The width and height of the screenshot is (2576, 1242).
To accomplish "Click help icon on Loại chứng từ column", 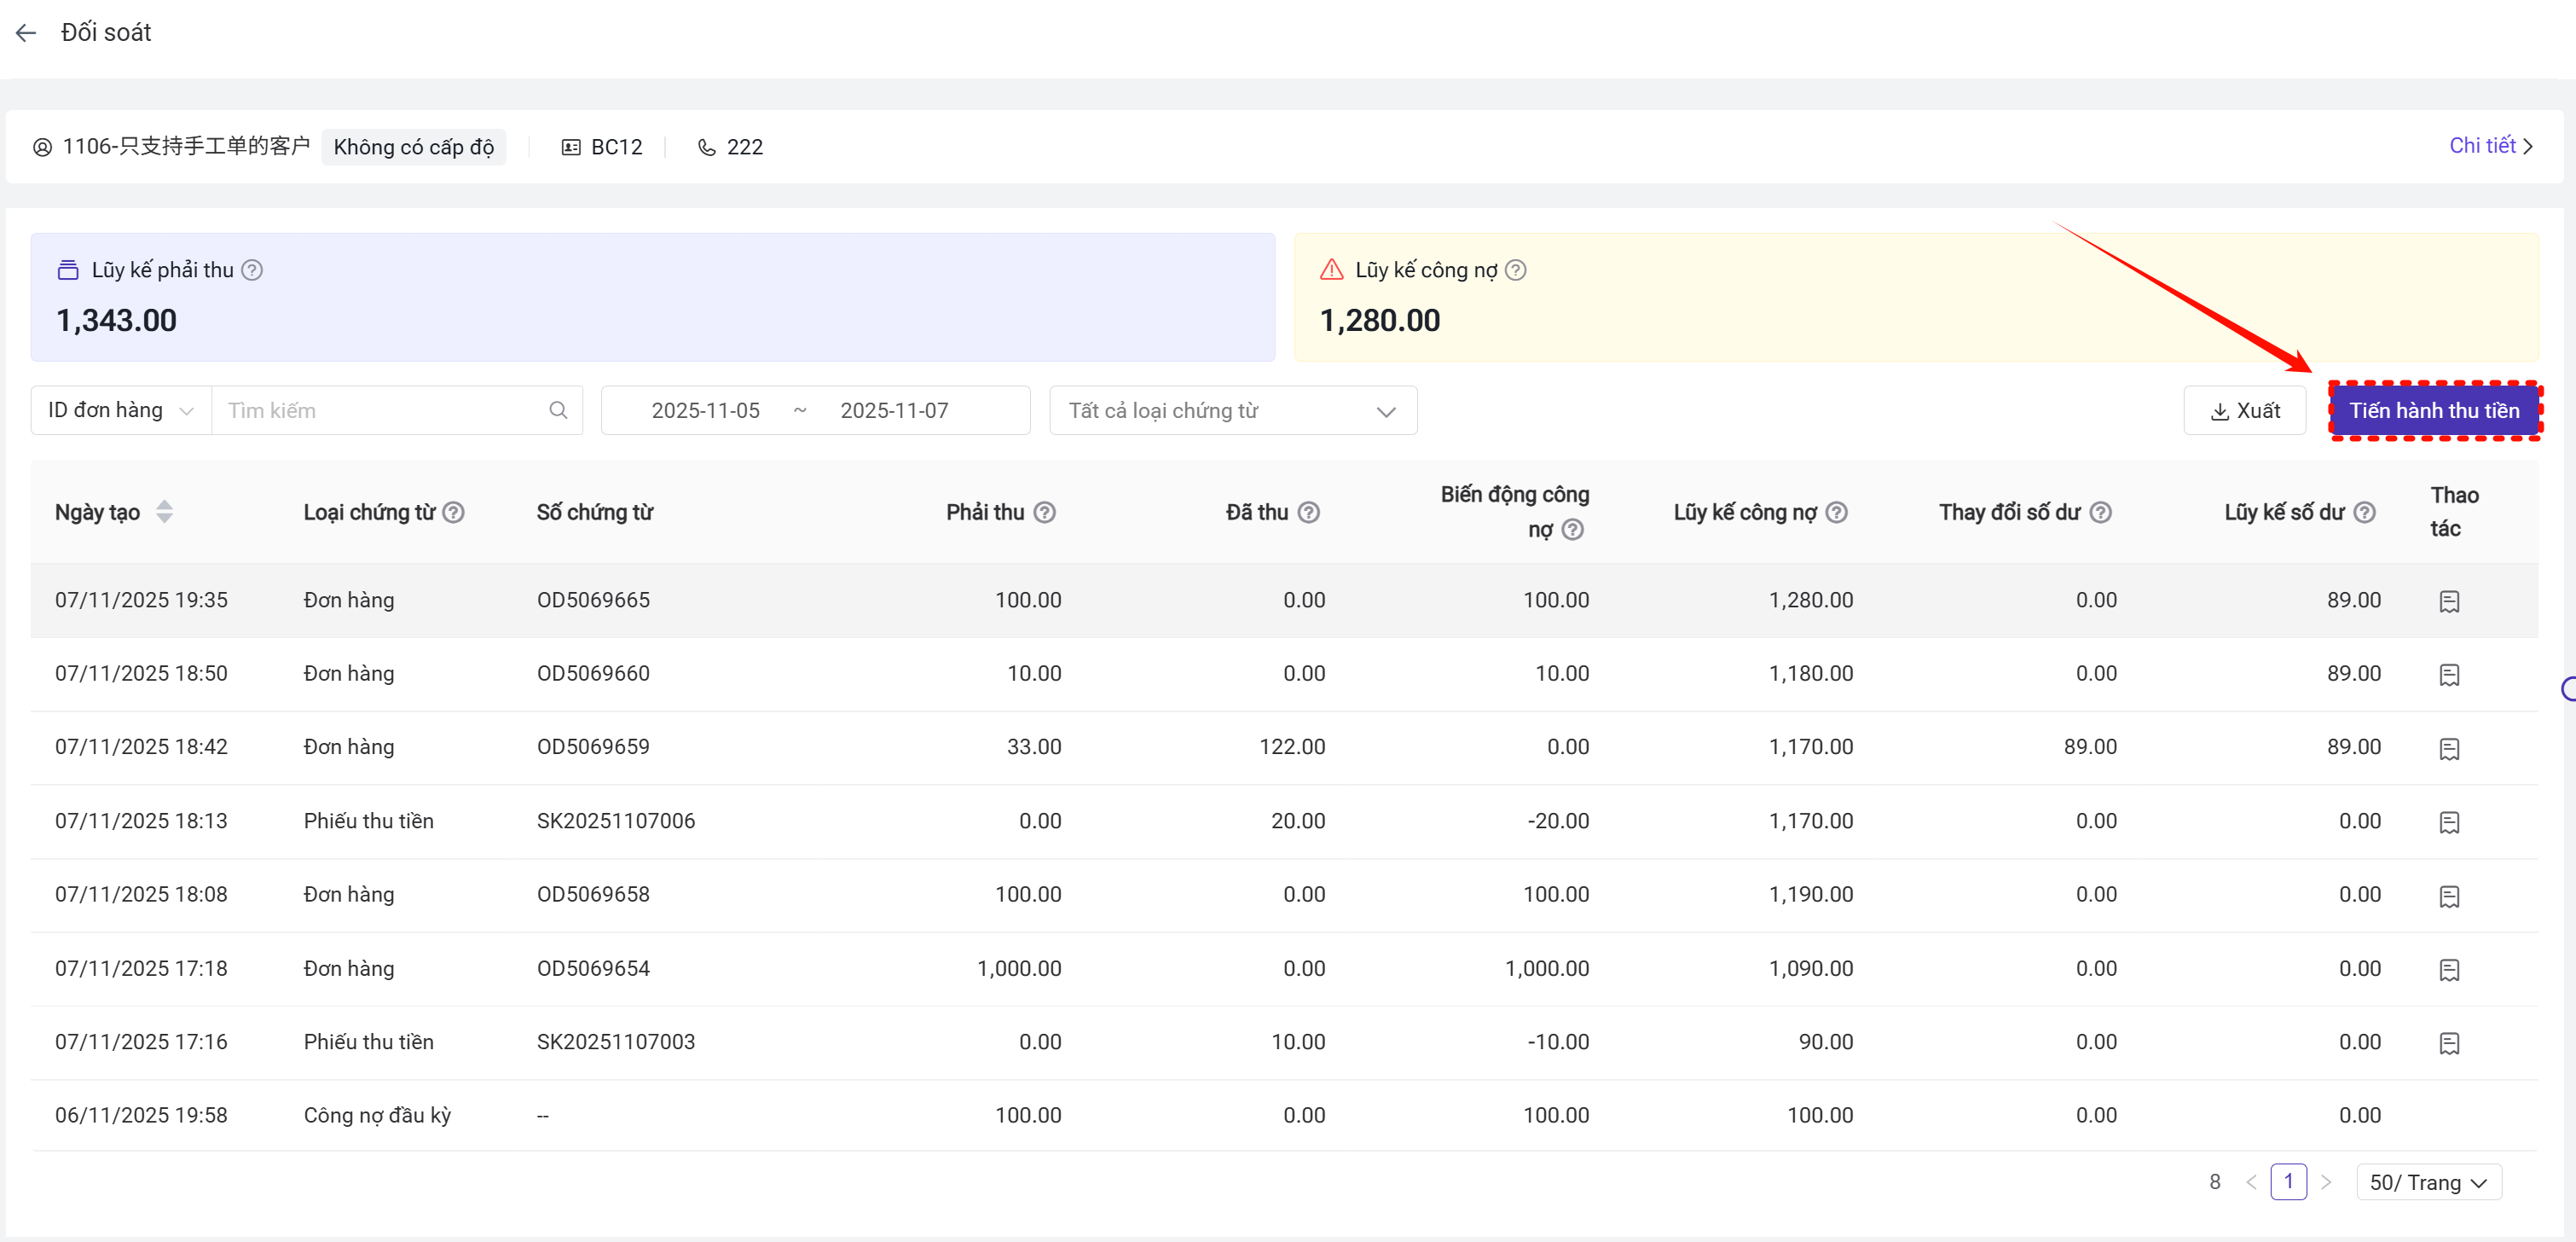I will (454, 512).
